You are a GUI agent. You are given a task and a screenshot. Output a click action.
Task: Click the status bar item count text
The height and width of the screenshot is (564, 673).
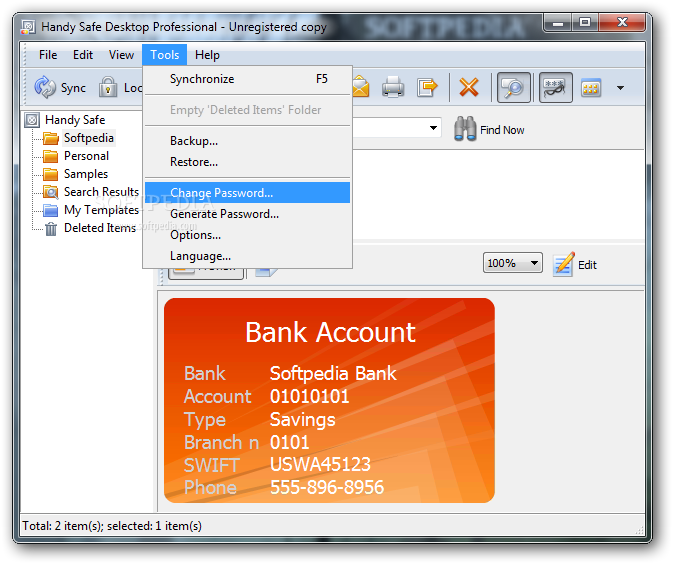coord(112,526)
